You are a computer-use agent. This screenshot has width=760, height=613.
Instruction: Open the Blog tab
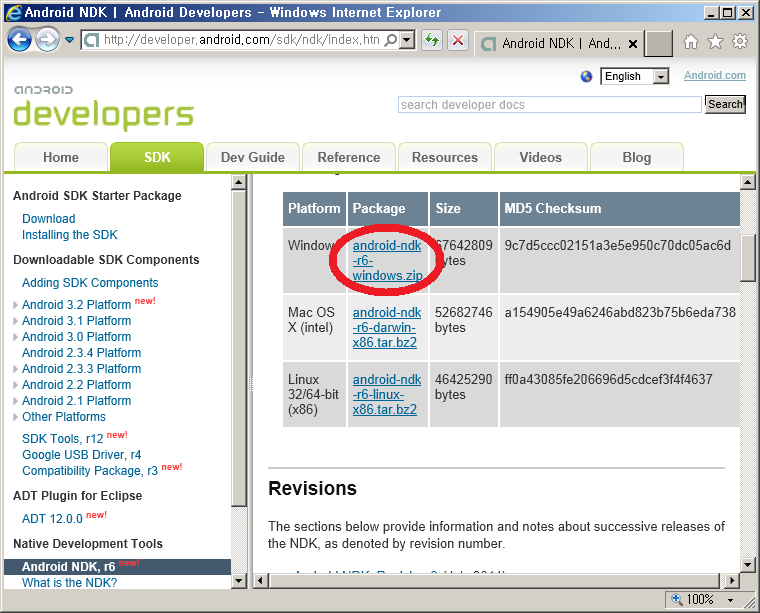(636, 157)
